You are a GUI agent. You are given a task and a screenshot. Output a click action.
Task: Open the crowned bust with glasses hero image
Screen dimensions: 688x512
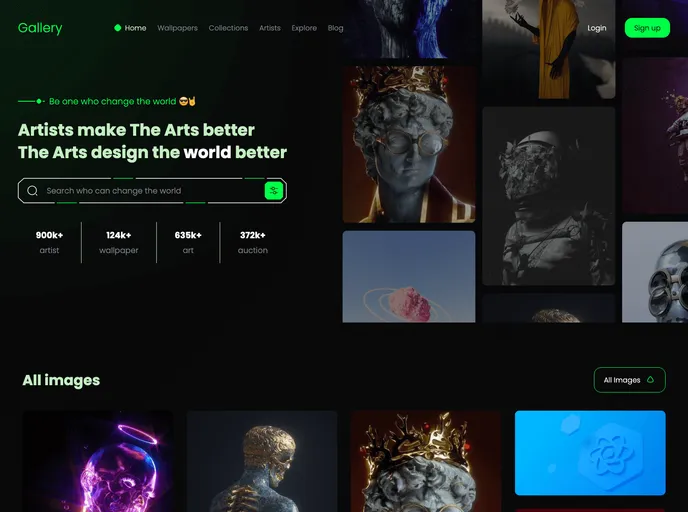[x=409, y=144]
